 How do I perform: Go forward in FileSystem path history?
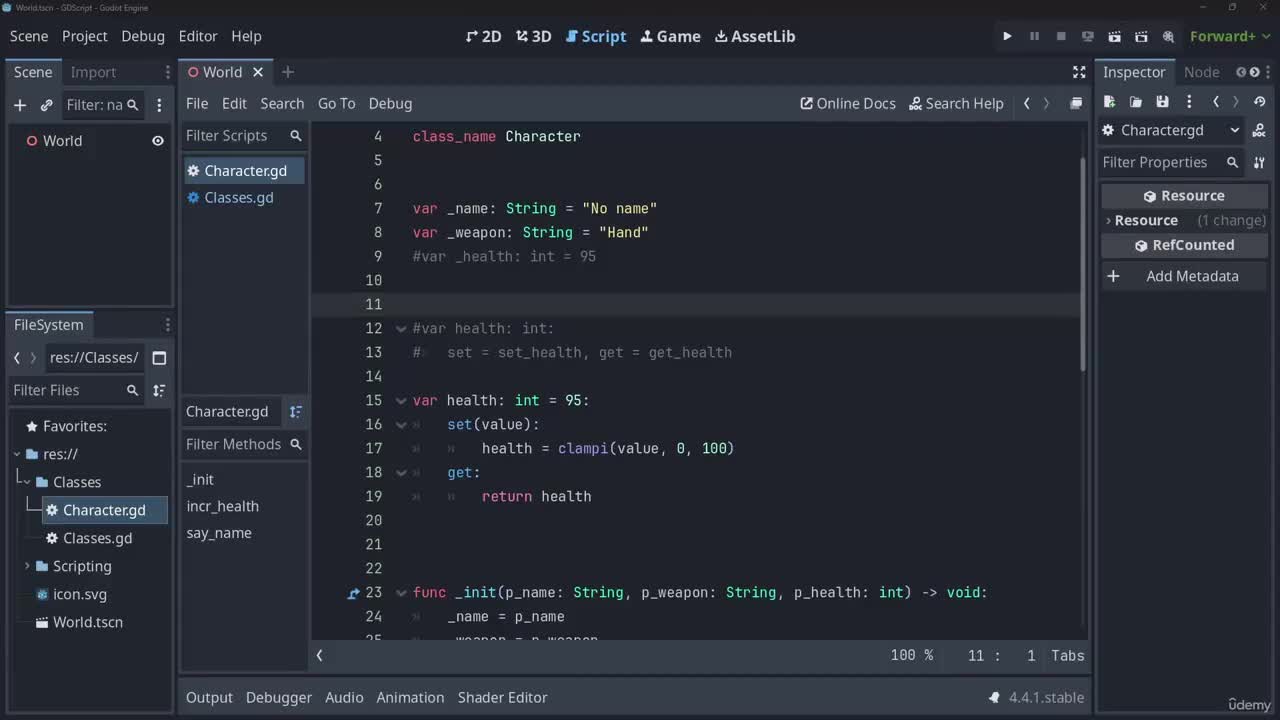click(33, 358)
